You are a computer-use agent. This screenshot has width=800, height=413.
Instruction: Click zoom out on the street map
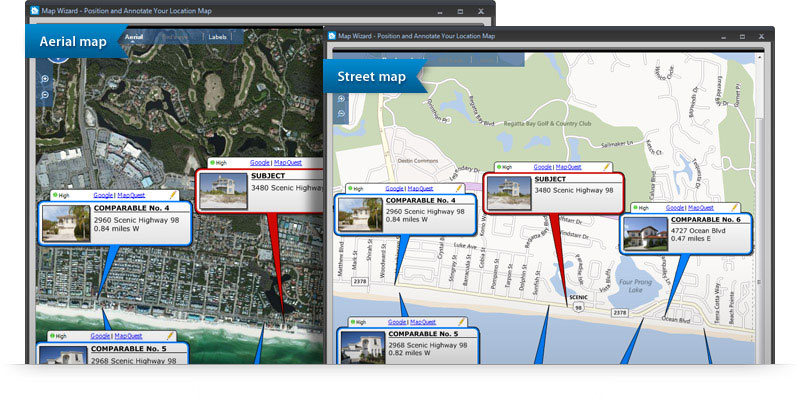click(341, 113)
